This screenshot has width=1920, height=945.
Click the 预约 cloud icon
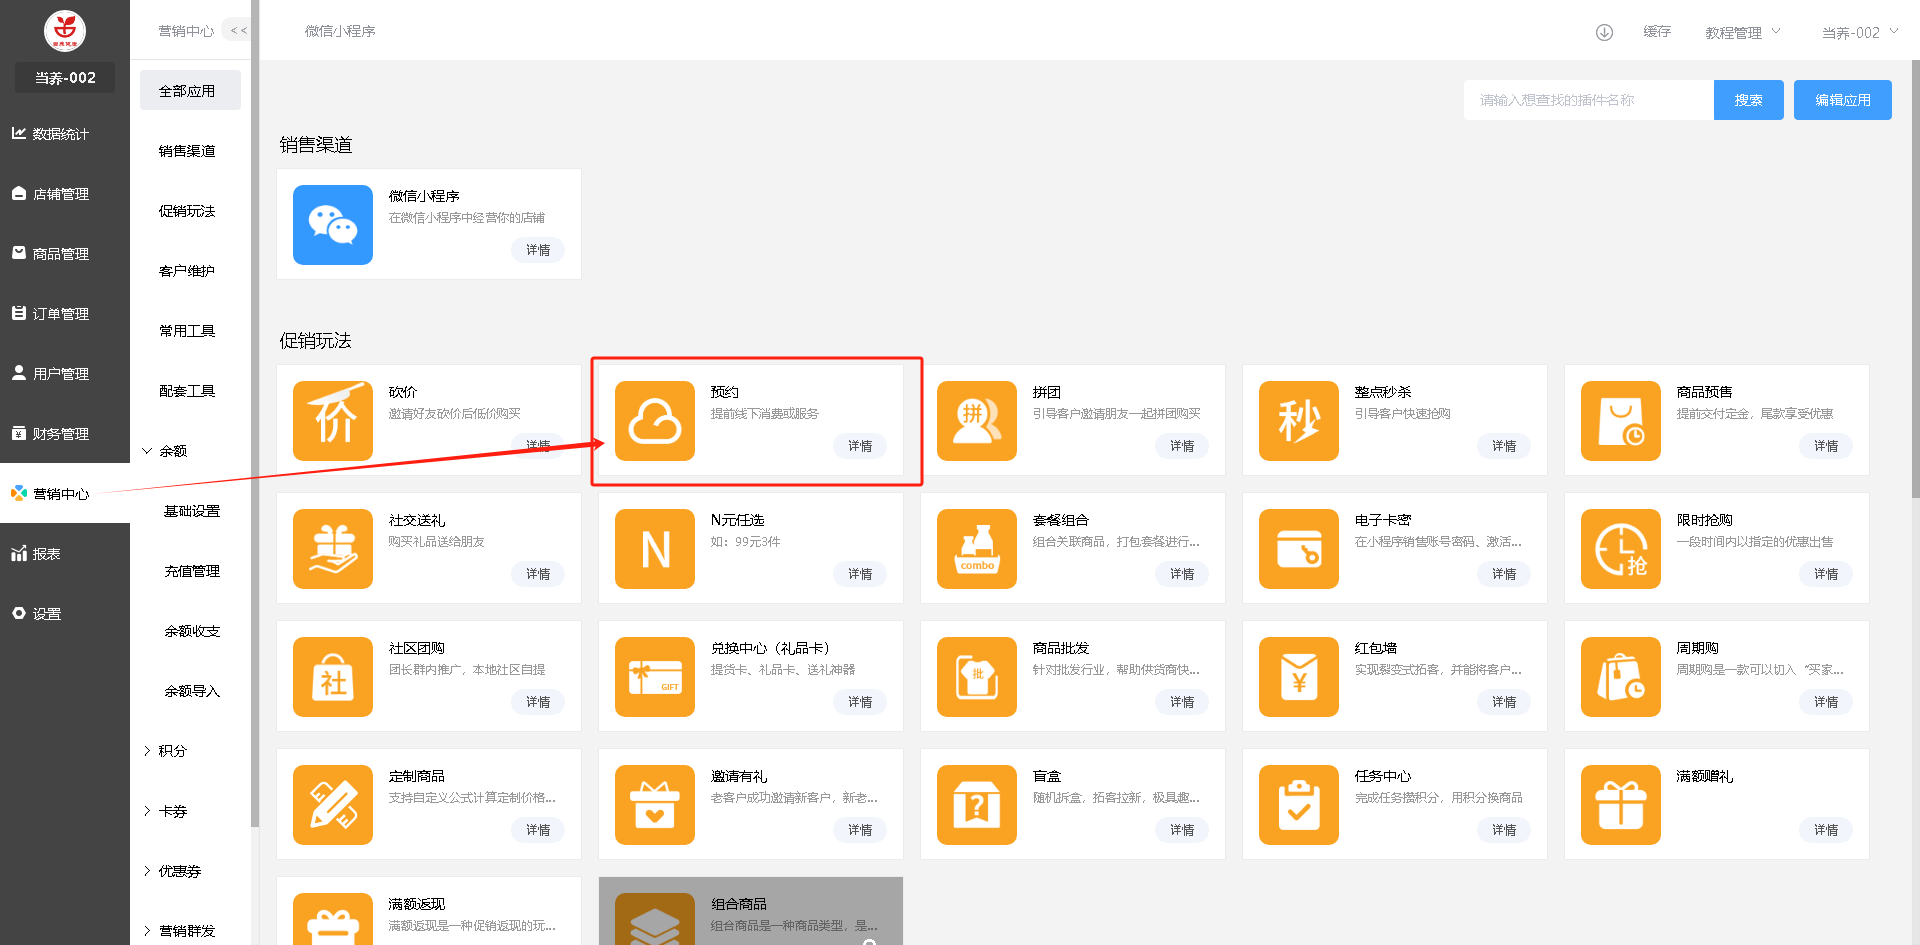(654, 421)
